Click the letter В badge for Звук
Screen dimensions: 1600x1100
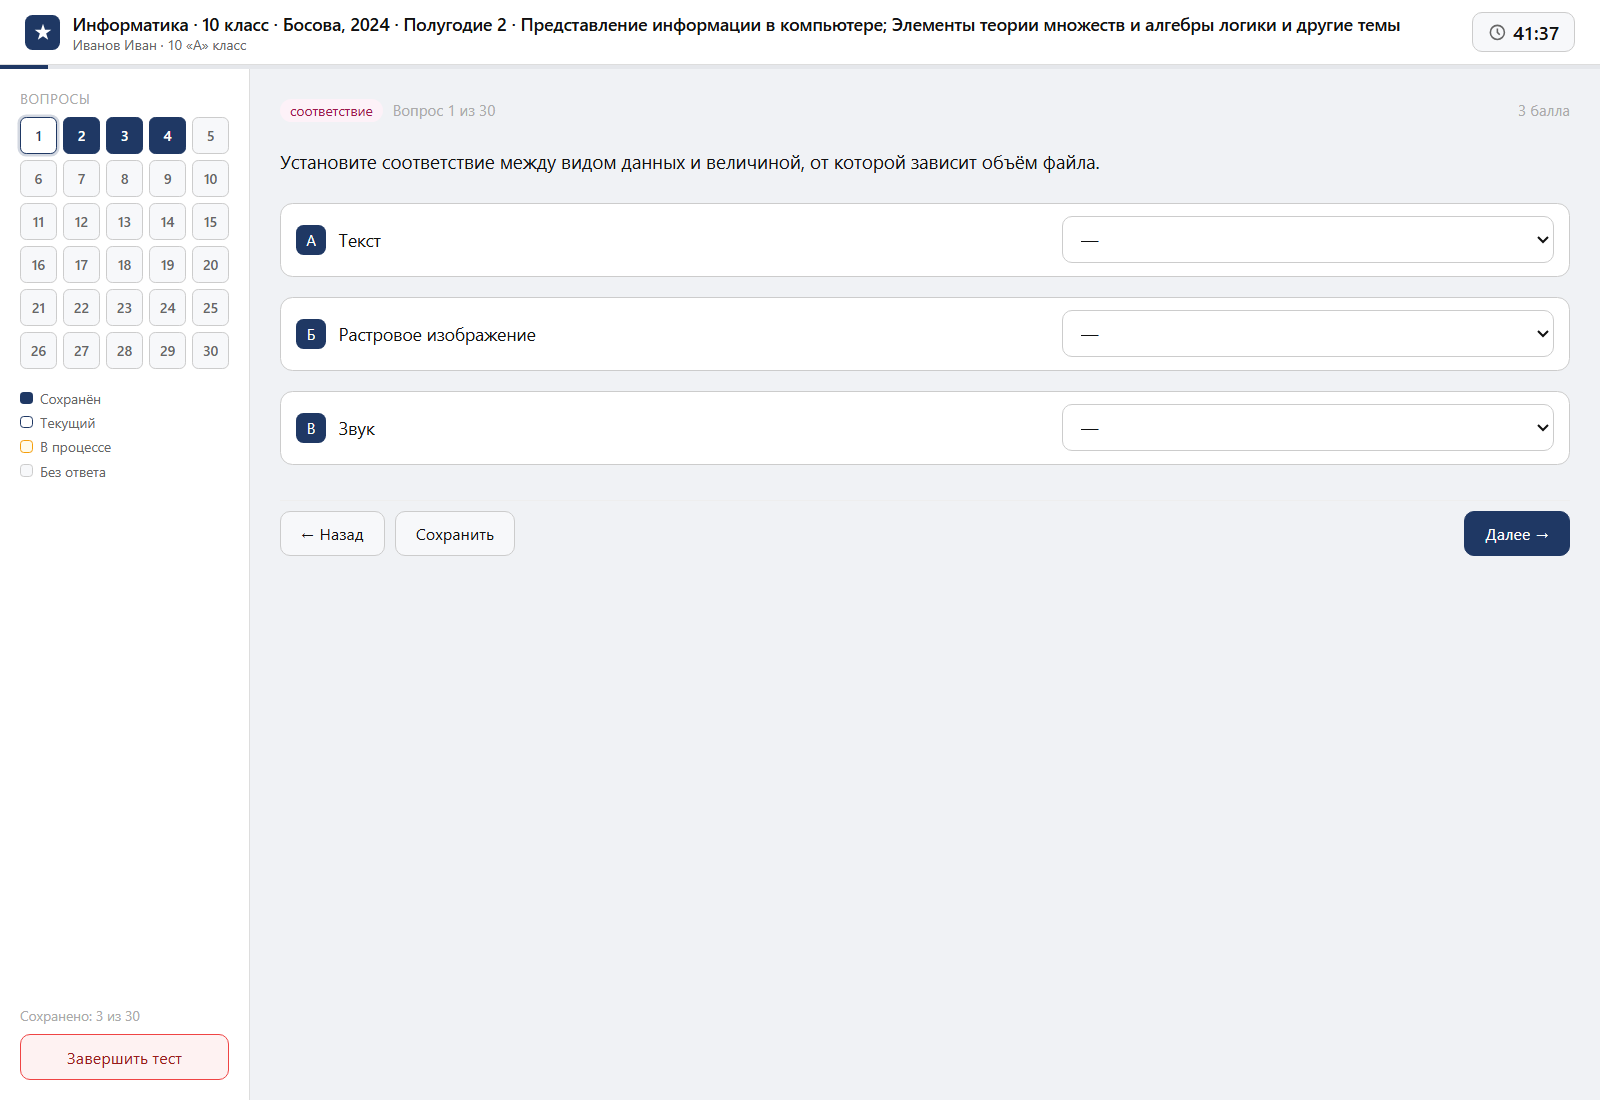311,428
